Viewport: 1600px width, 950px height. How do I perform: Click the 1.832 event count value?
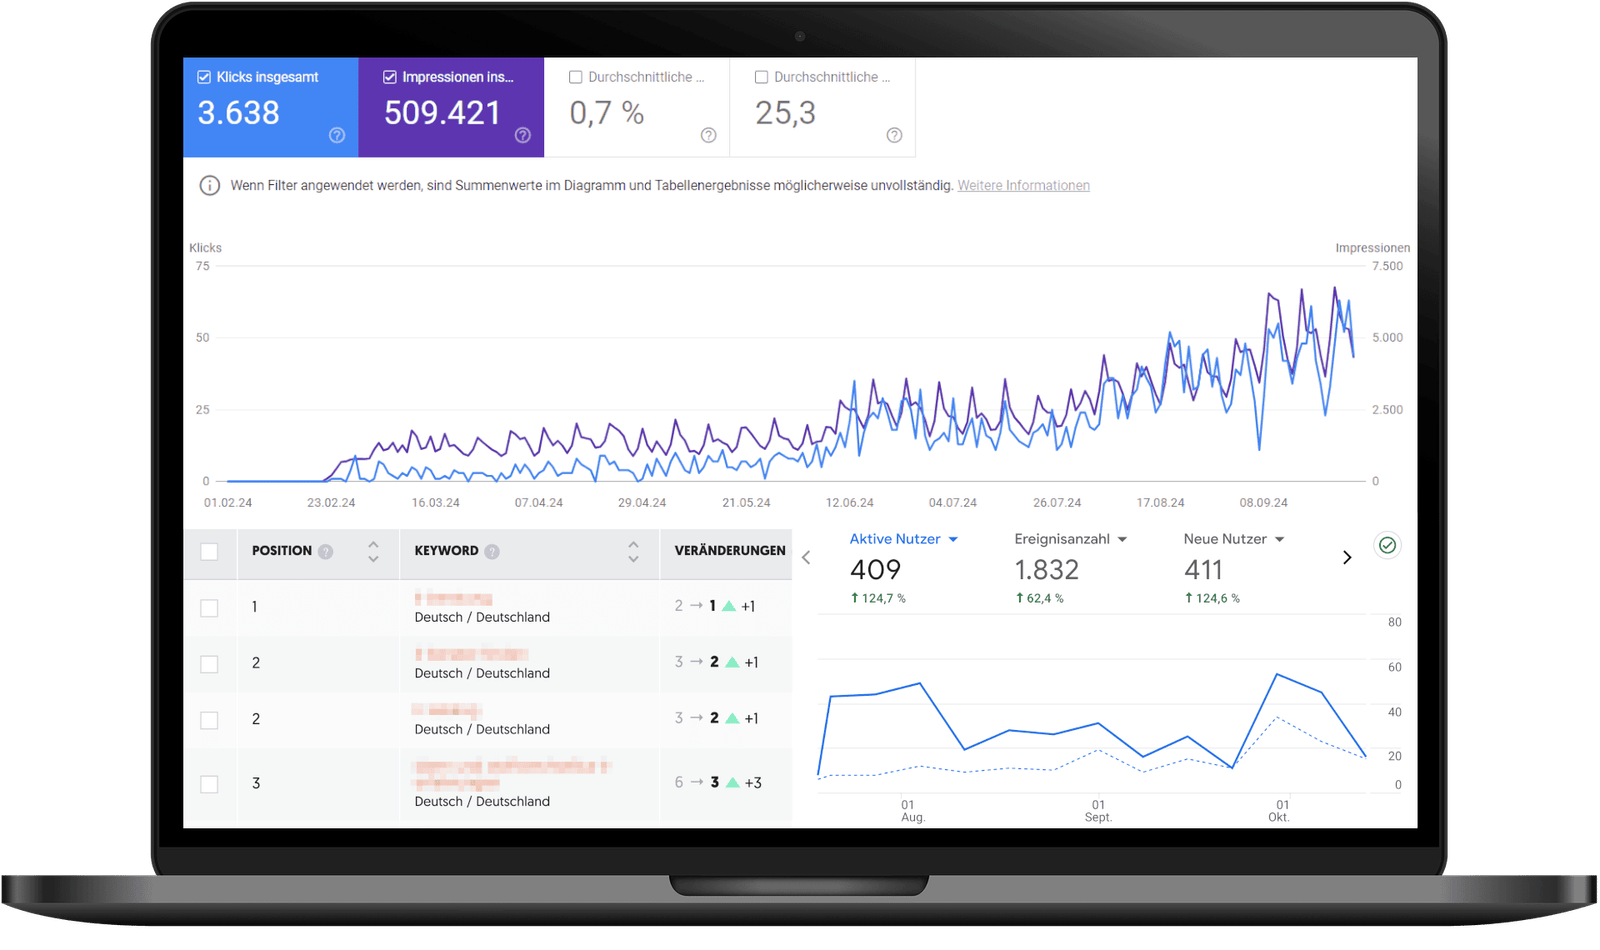(1047, 570)
